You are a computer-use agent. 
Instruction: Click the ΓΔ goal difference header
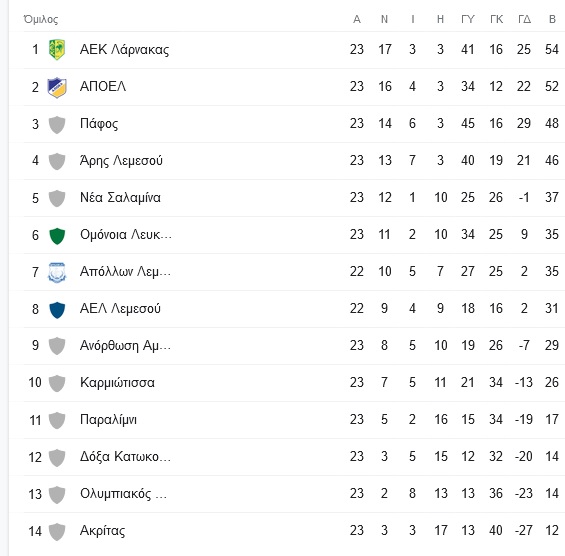tap(524, 19)
